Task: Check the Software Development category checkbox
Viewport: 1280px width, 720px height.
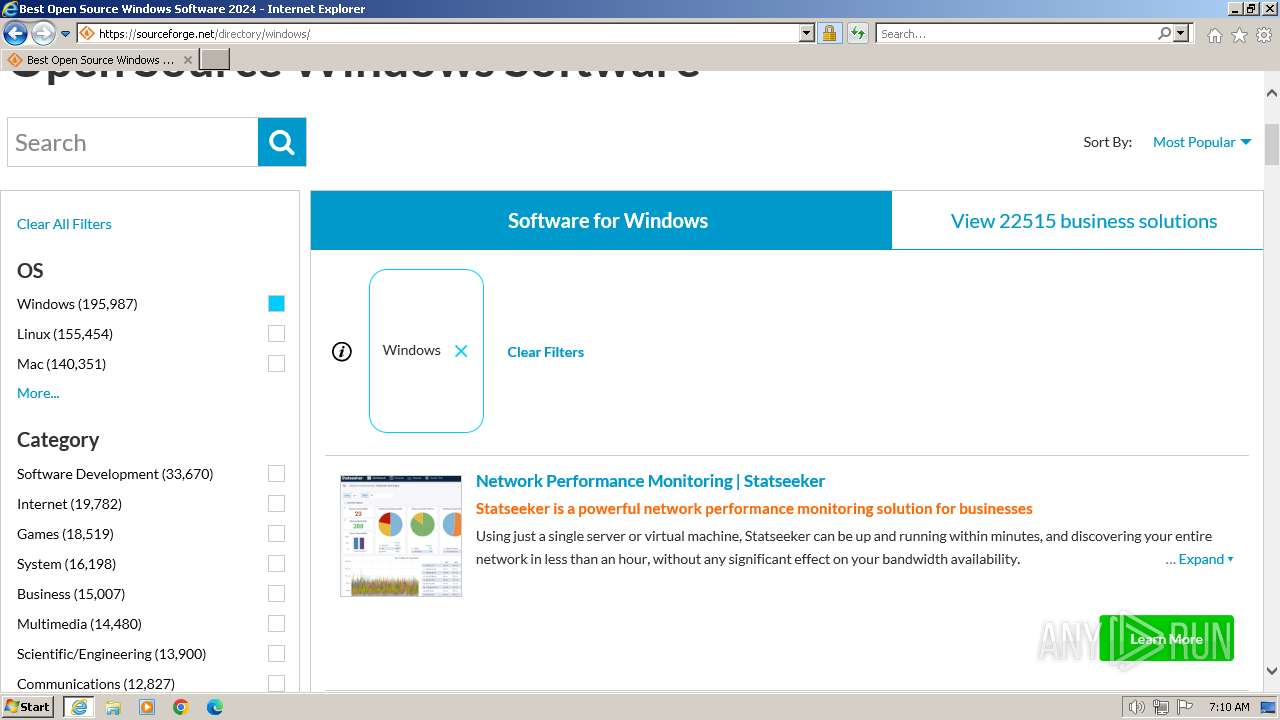Action: 276,474
